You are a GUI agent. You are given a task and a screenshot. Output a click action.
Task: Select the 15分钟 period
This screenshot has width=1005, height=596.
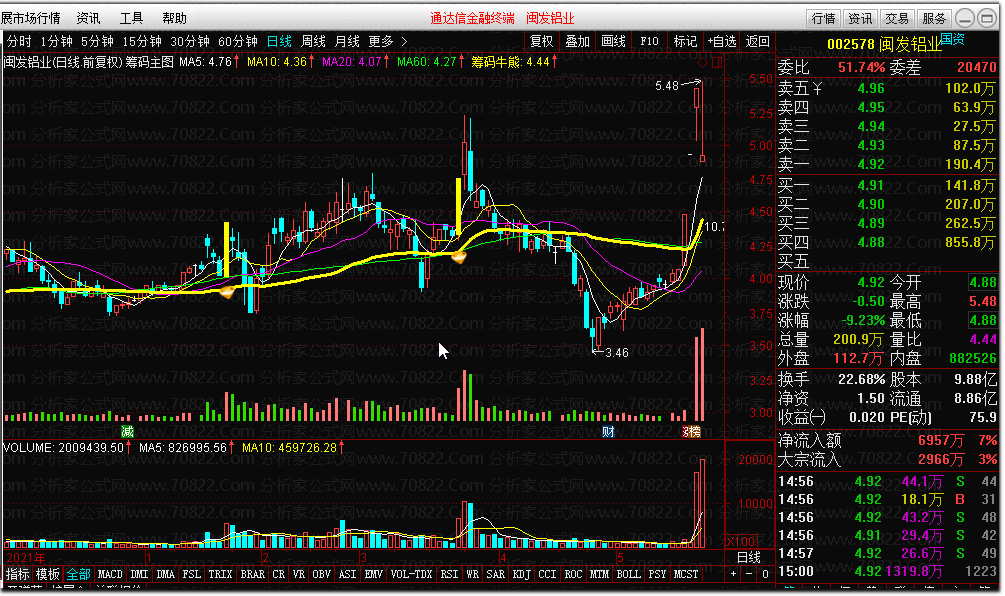(142, 42)
